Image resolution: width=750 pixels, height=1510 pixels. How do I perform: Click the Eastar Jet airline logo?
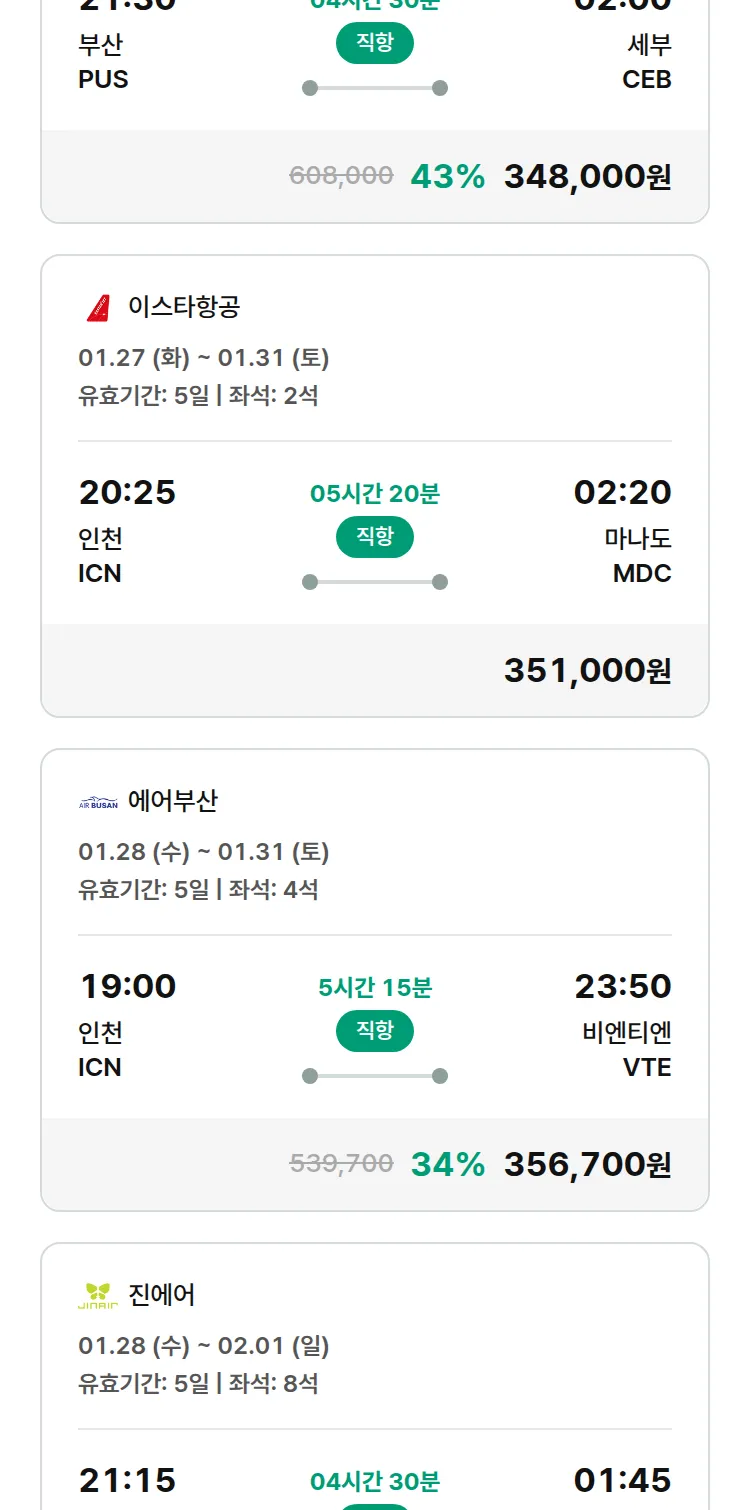point(98,307)
